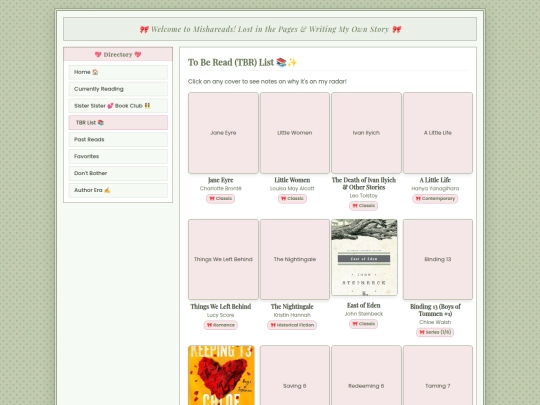Screen dimensions: 540x405
Task: Click the Redeeming 6 cover placeholder
Action: click(366, 375)
